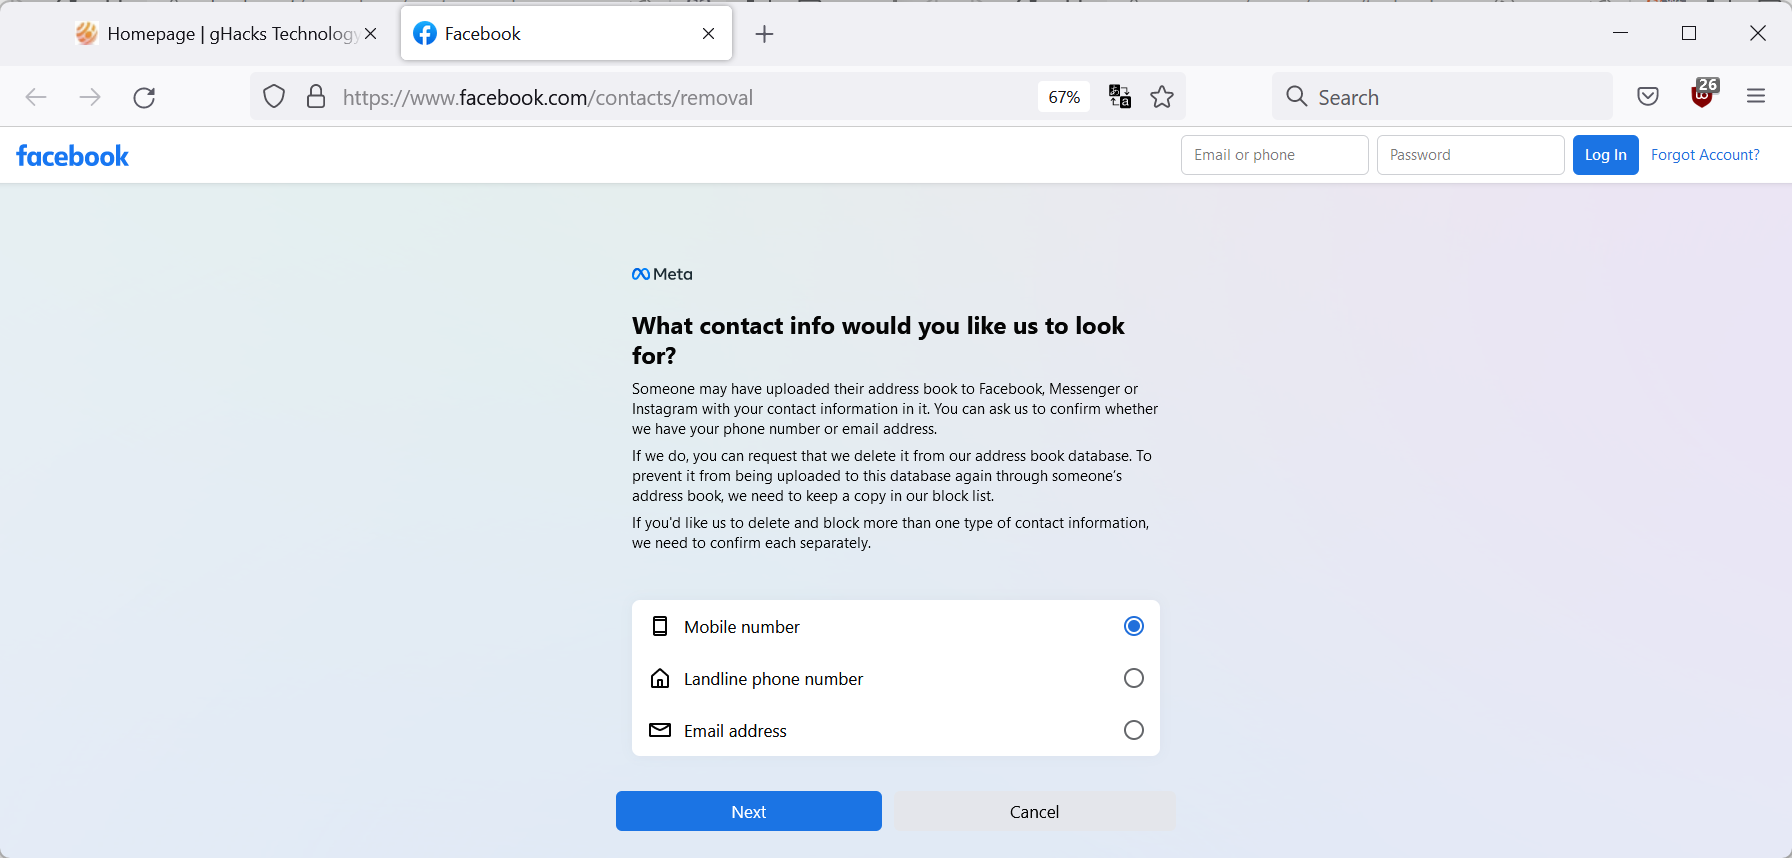Open the Pocket save icon
The image size is (1792, 858).
(x=1648, y=96)
